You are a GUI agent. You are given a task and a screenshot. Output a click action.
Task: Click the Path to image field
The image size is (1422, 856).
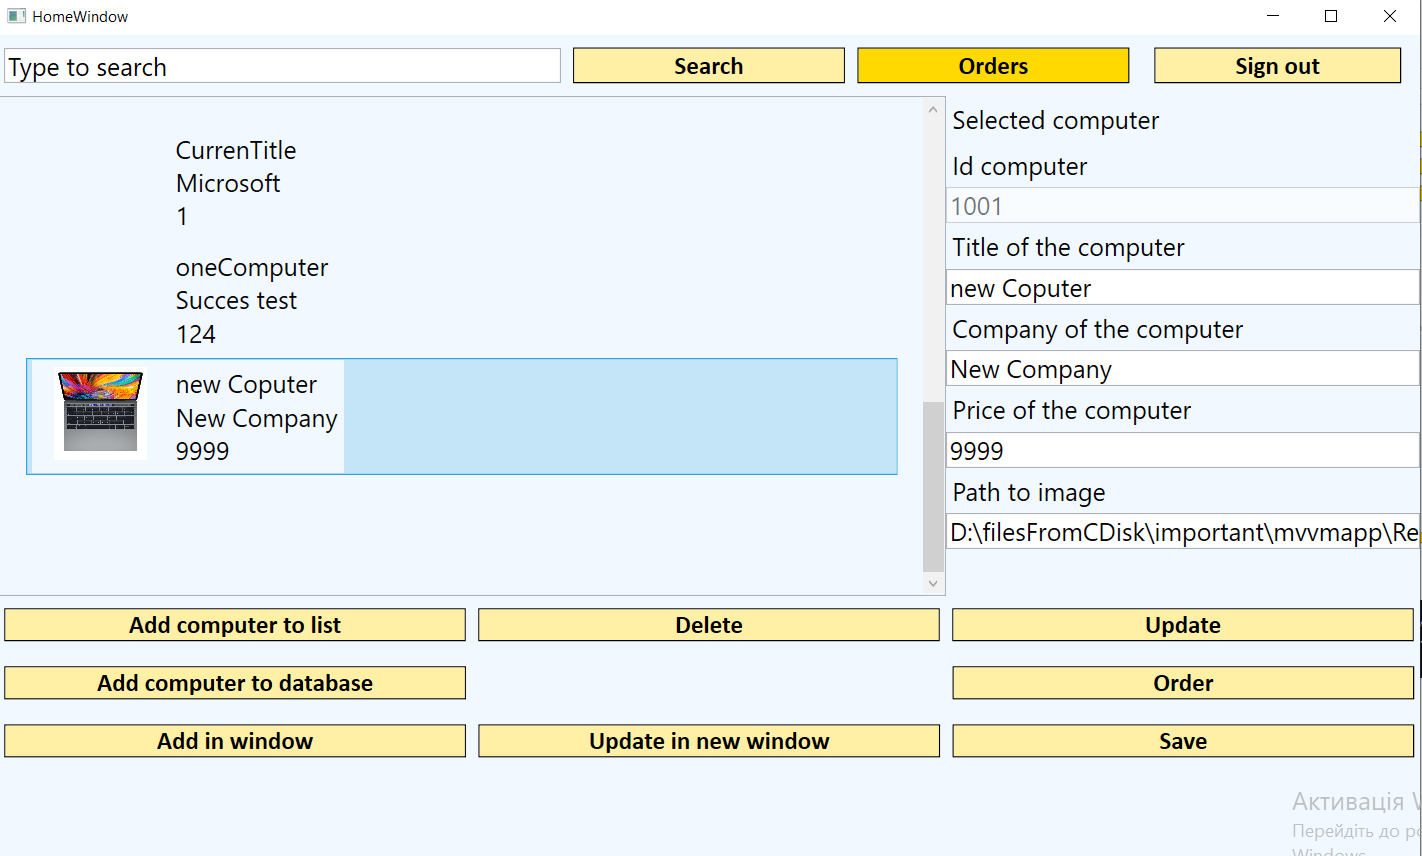coord(1182,532)
